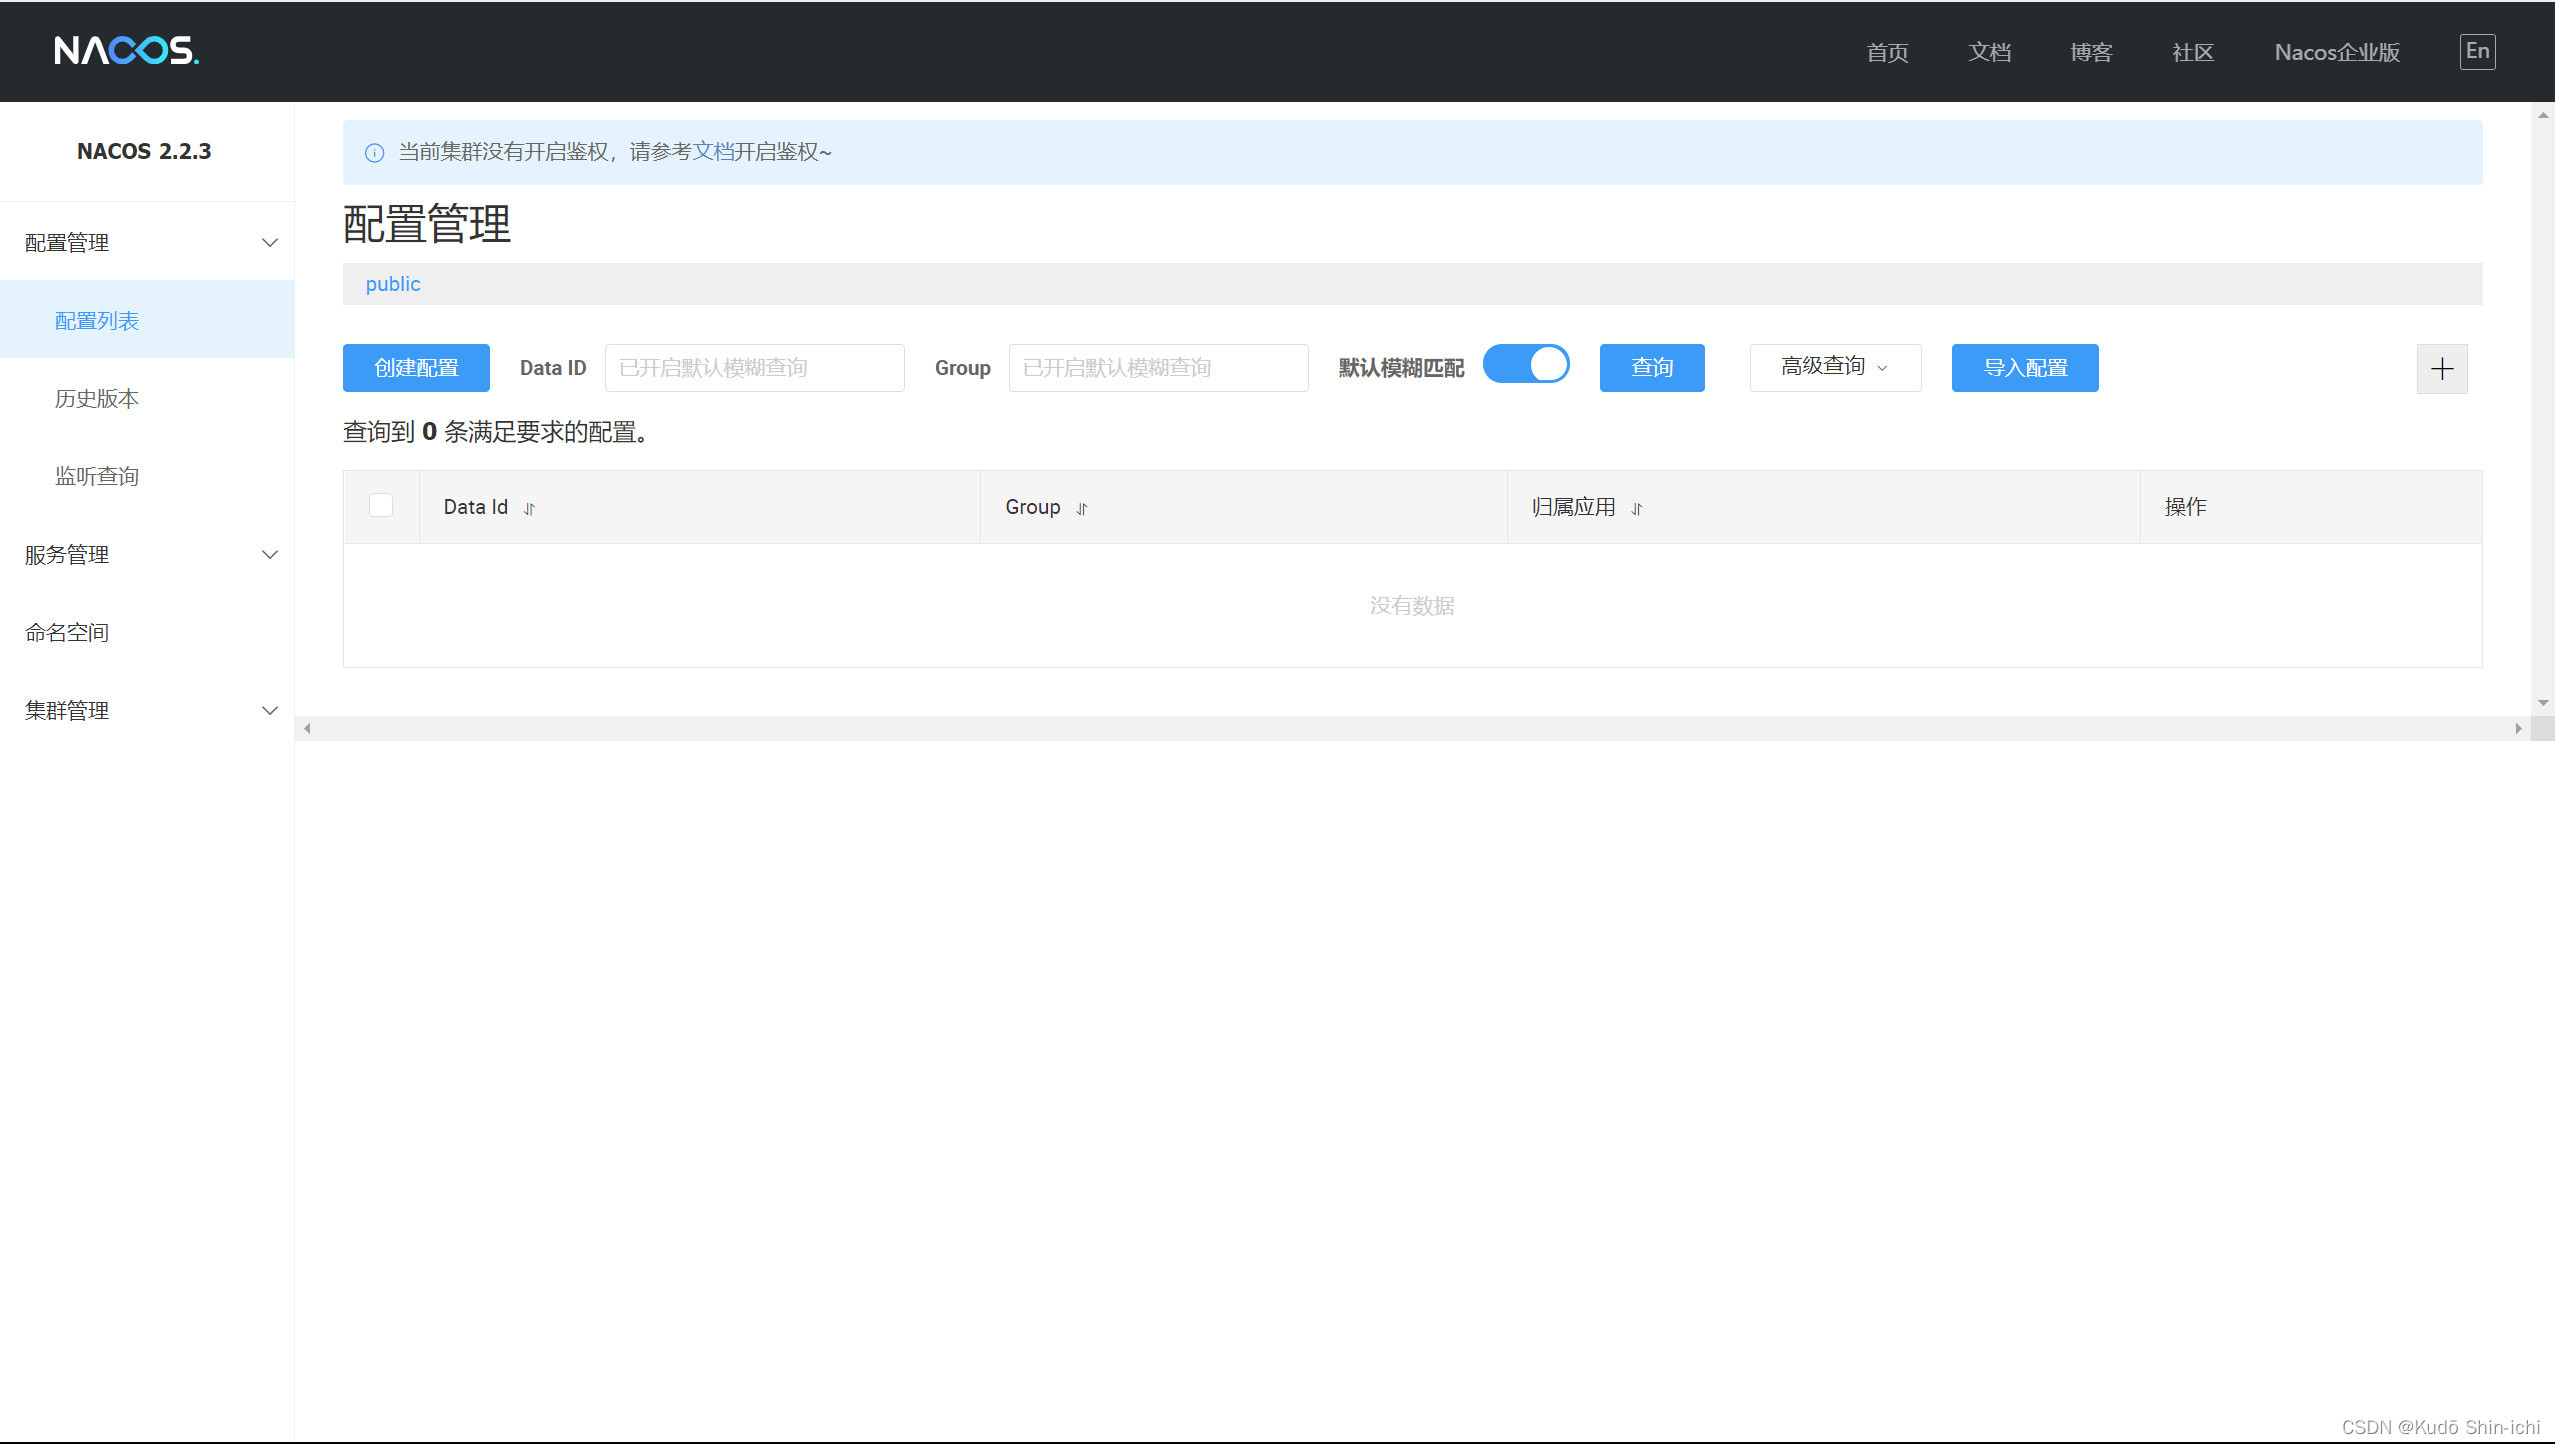Click the 没有数据 empty table message
Image resolution: width=2555 pixels, height=1444 pixels.
tap(1412, 606)
